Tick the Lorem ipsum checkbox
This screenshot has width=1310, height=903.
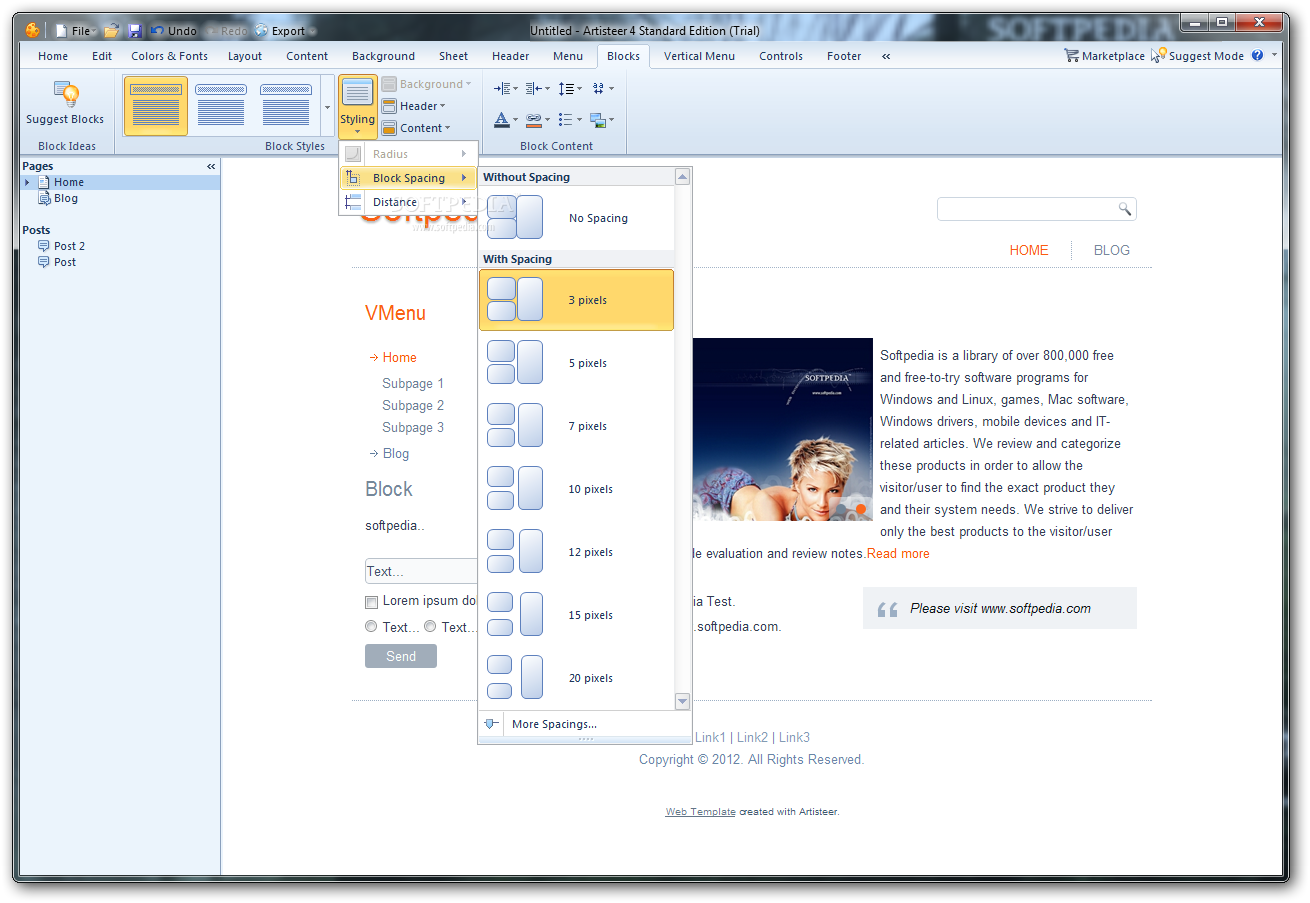coord(371,602)
